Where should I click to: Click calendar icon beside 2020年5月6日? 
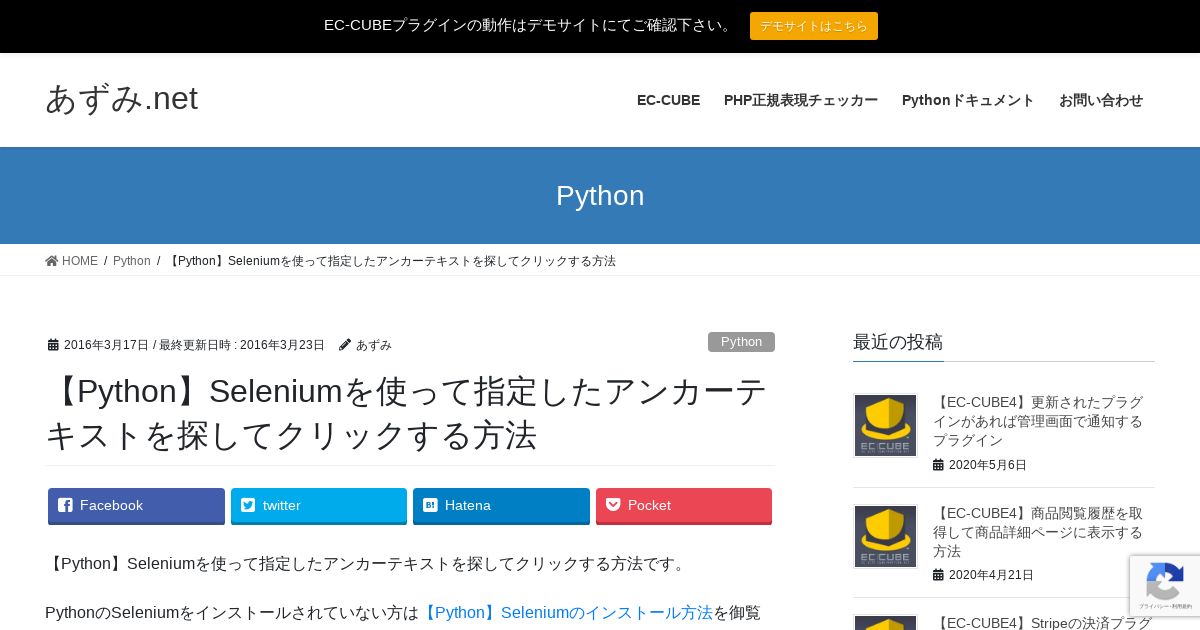[938, 465]
